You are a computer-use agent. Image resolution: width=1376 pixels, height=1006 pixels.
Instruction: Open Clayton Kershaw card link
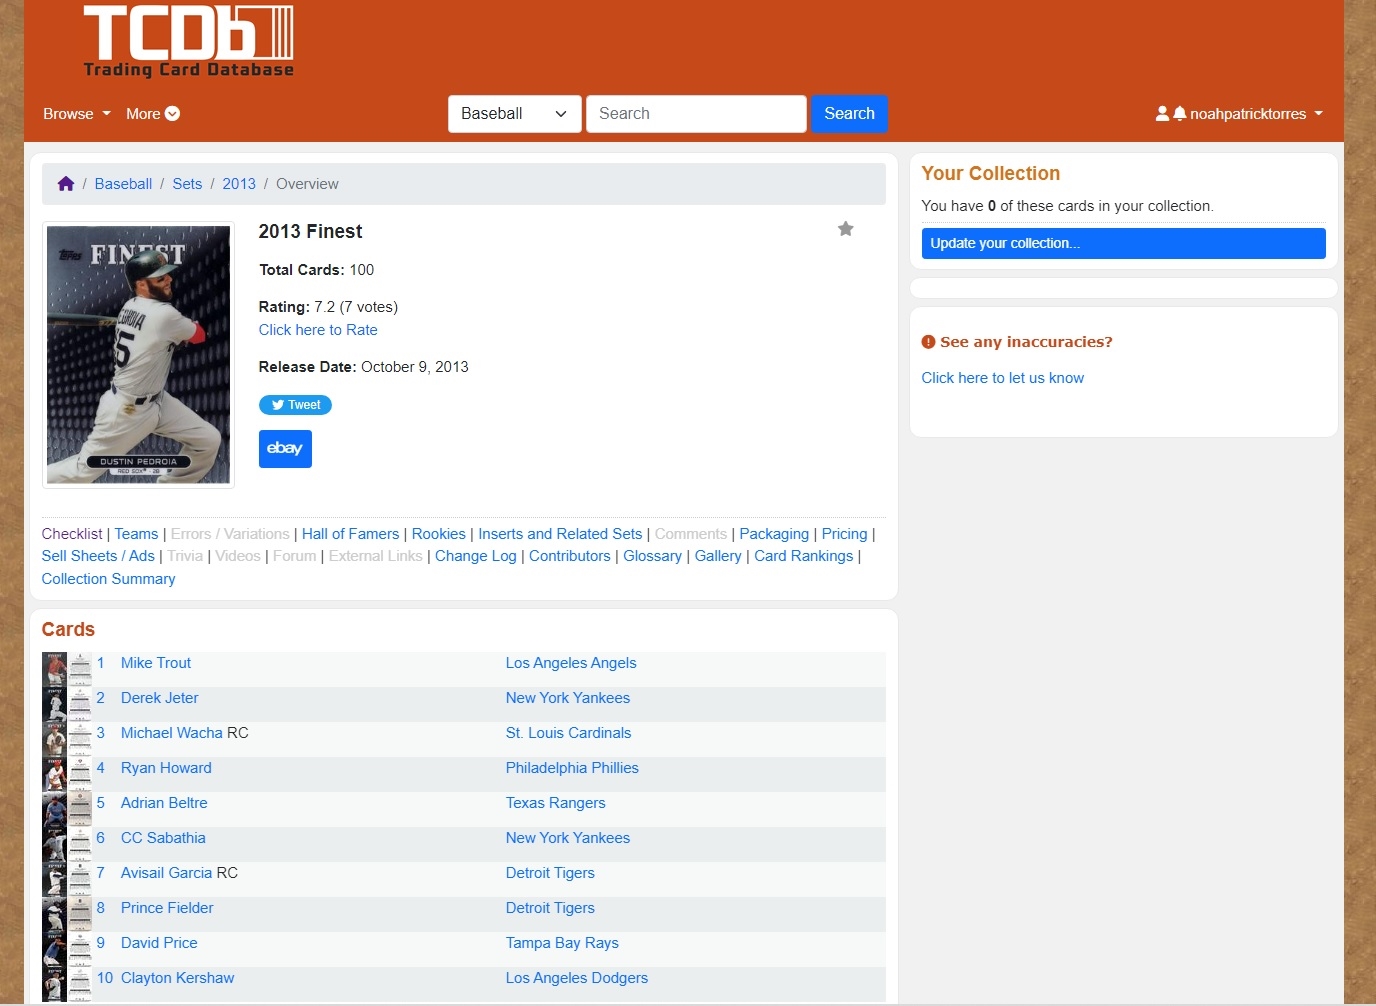(x=177, y=978)
